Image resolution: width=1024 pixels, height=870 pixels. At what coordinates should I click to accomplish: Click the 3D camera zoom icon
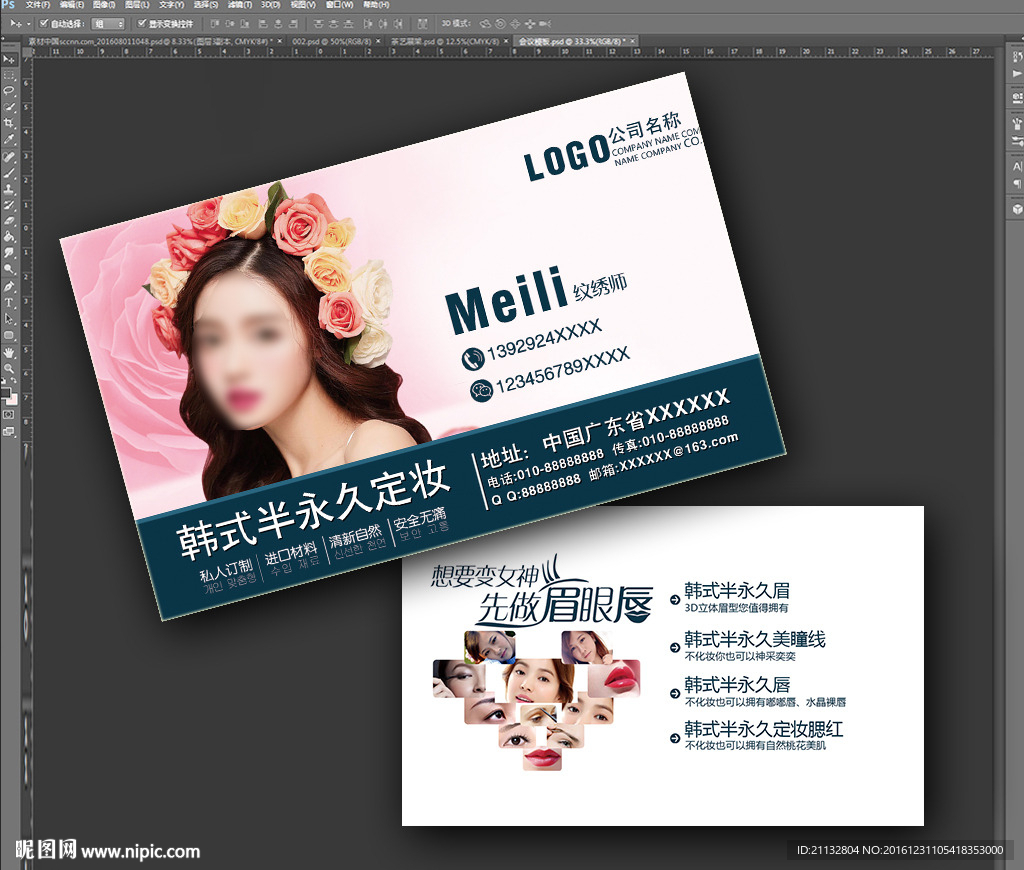(545, 24)
